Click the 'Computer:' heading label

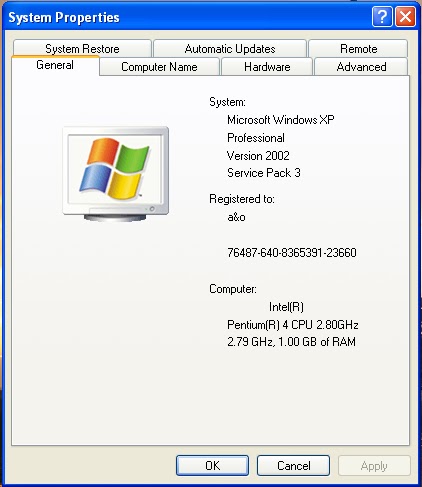coord(233,289)
